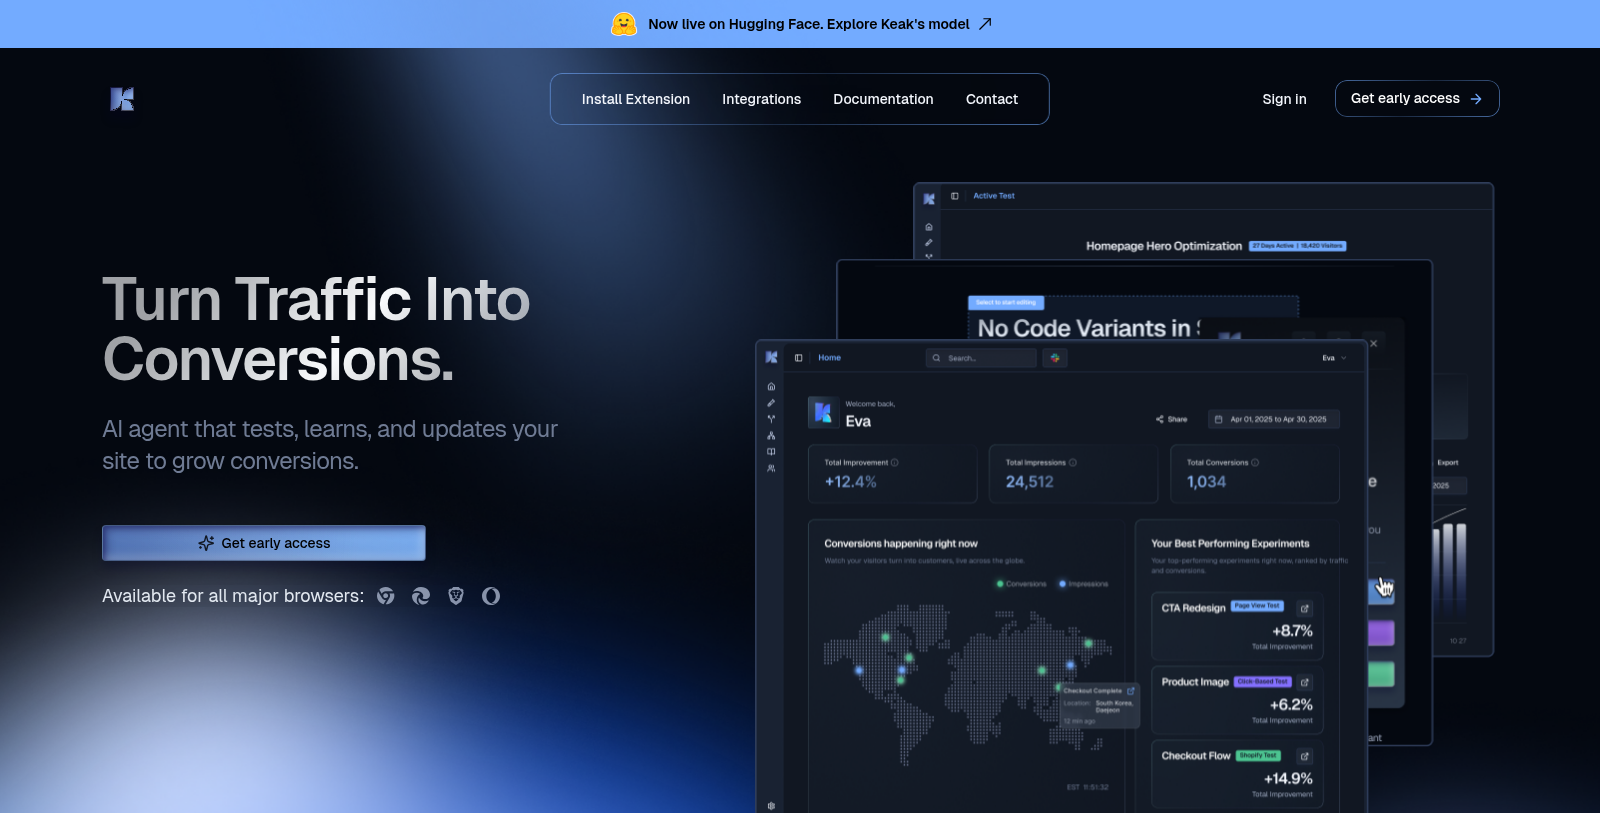Click the Keak logo in the site header

pos(122,99)
